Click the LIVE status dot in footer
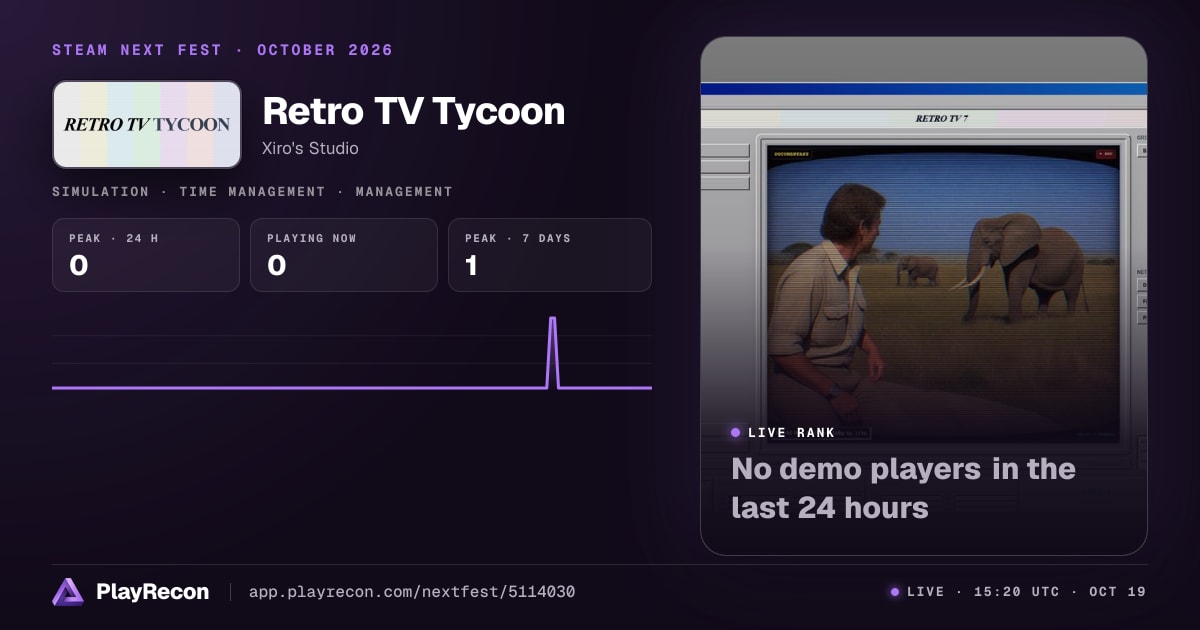Screen dimensions: 1200x630 click(895, 592)
